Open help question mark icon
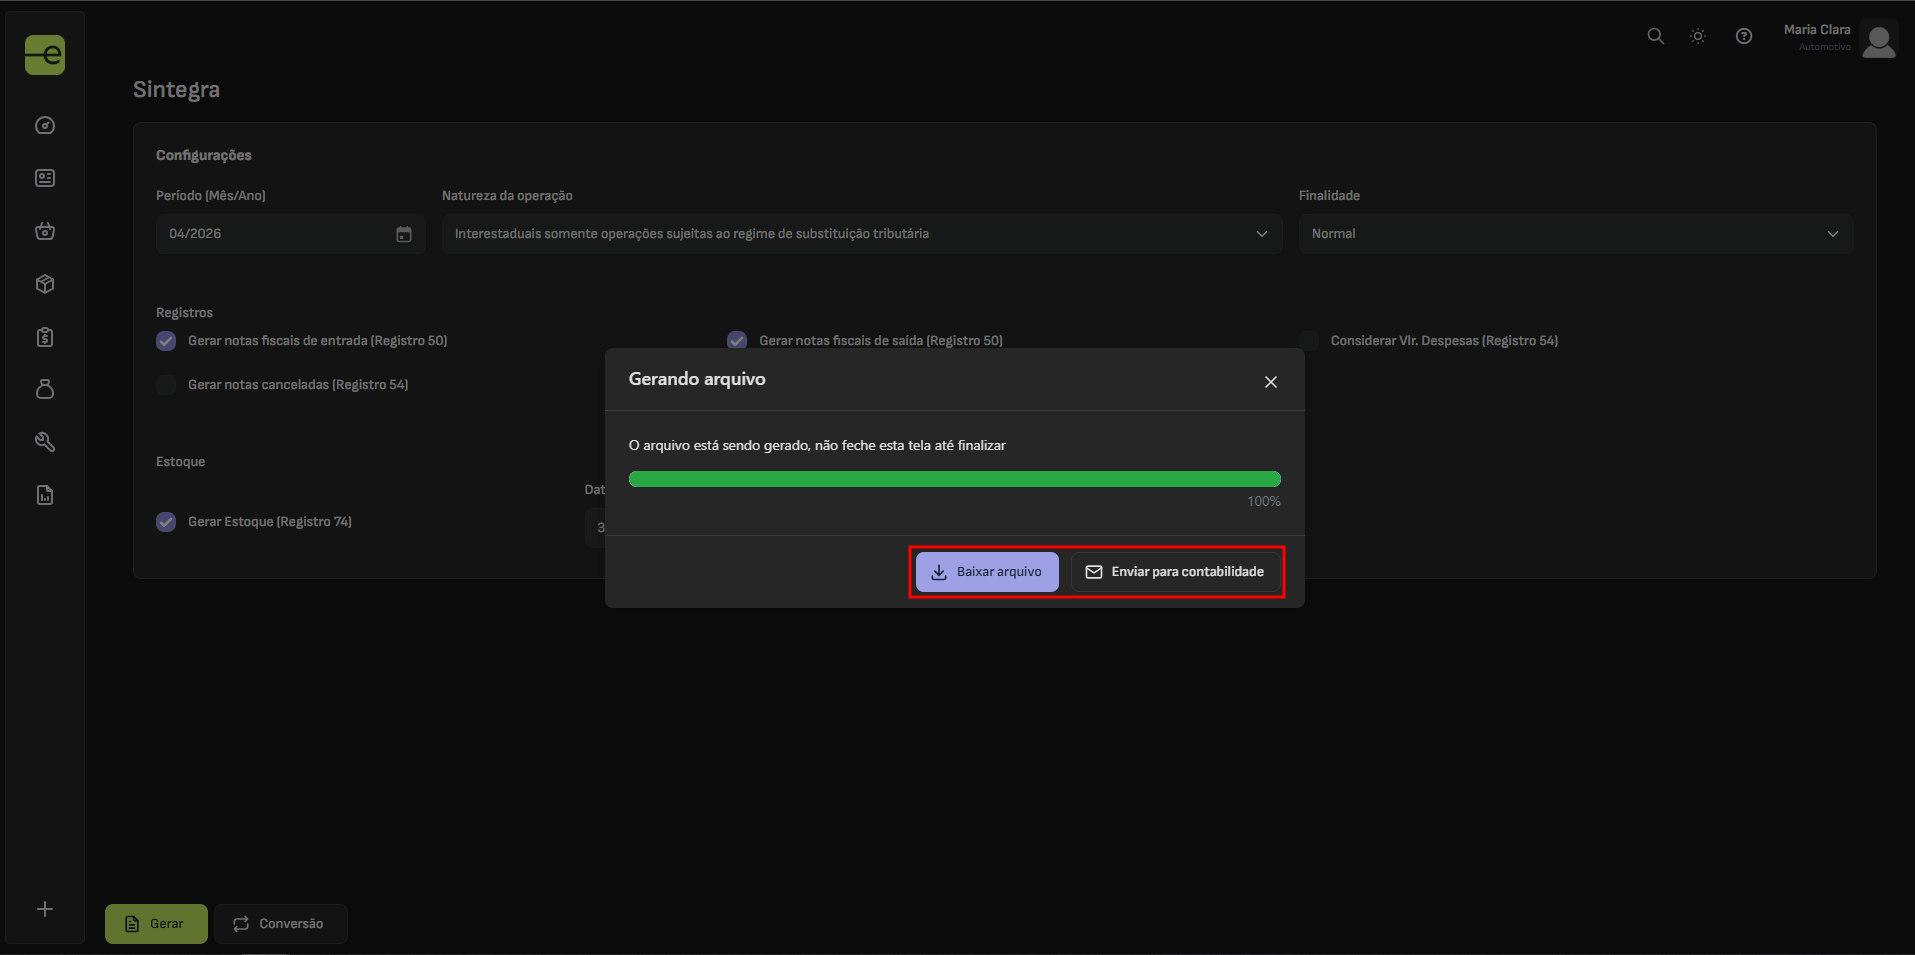The width and height of the screenshot is (1915, 955). [1744, 36]
